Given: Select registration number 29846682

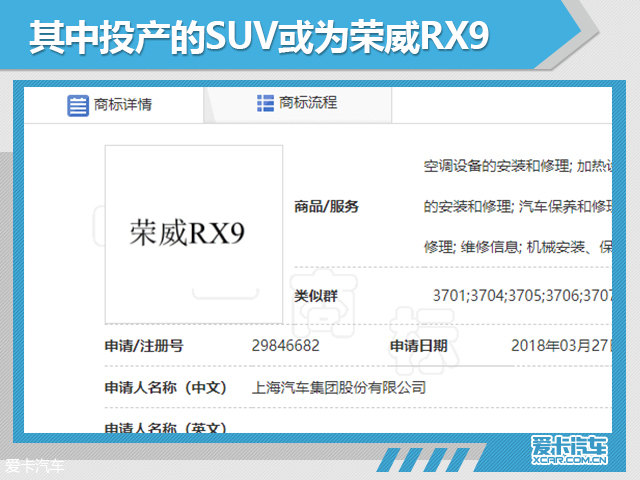Looking at the screenshot, I should coord(286,346).
